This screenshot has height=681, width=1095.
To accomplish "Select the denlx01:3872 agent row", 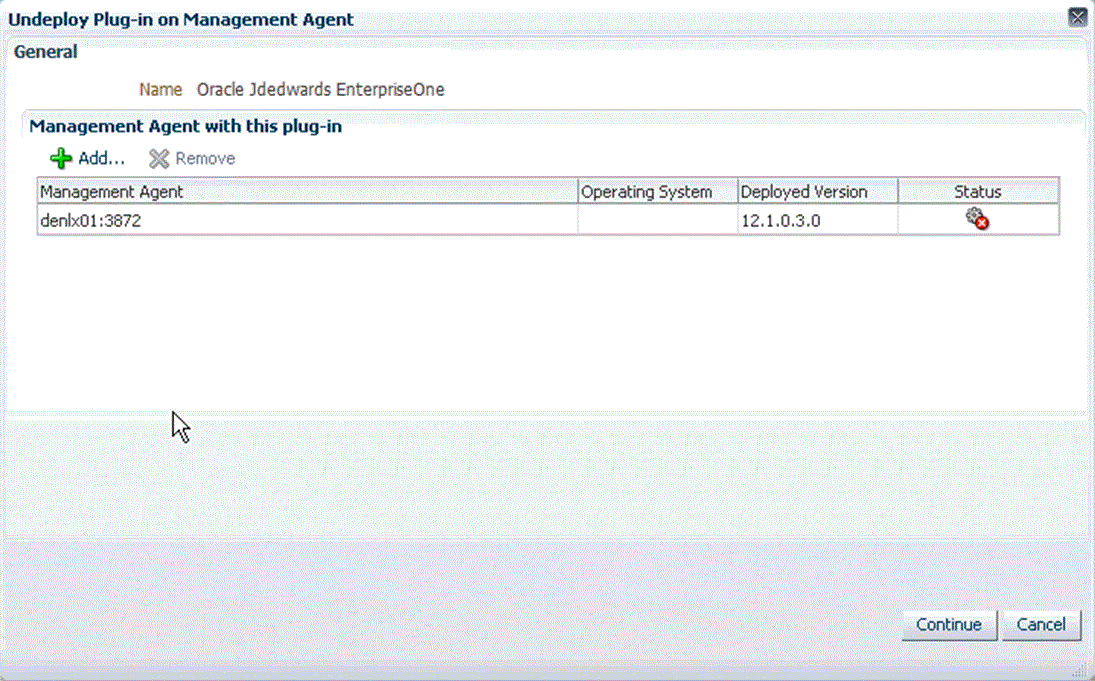I will pos(548,220).
